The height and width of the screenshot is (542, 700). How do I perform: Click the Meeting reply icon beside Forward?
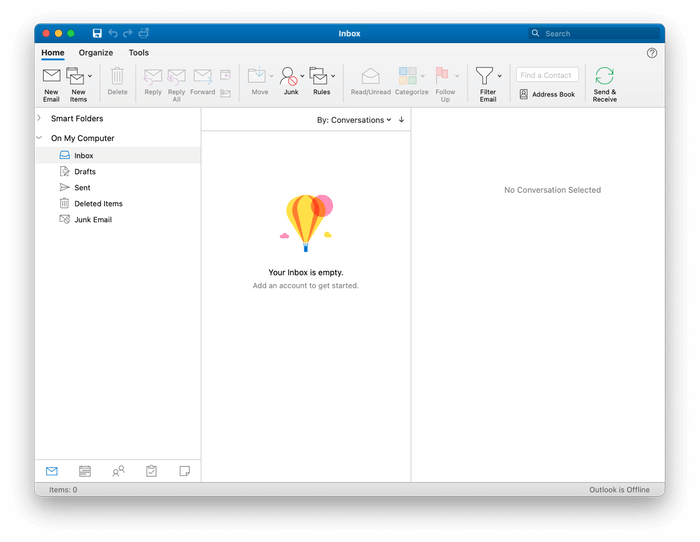(x=225, y=75)
